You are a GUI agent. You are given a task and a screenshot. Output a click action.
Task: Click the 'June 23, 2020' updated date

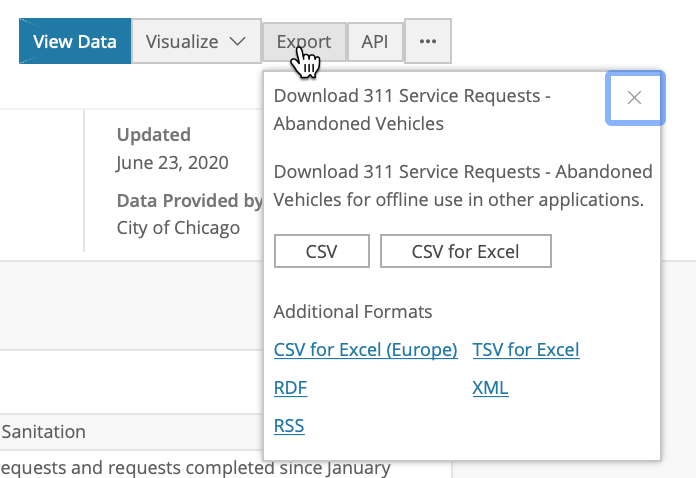tap(173, 163)
